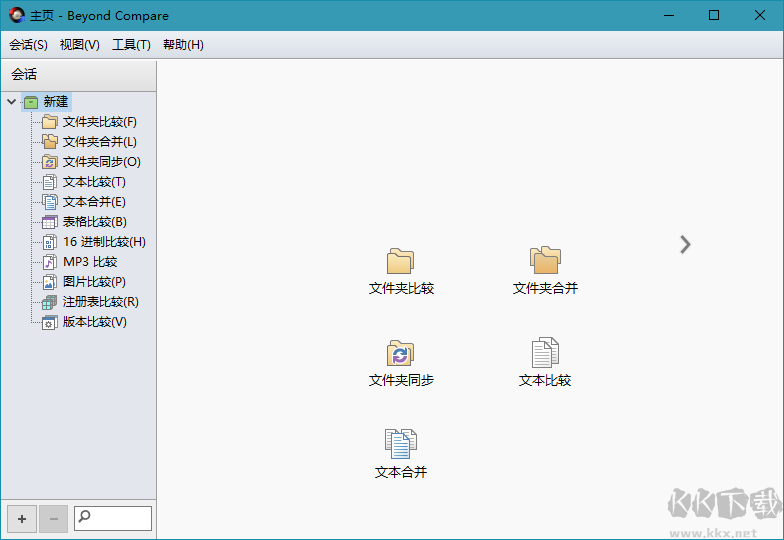This screenshot has width=784, height=540.
Task: Show next page of session types arrow
Action: point(686,244)
